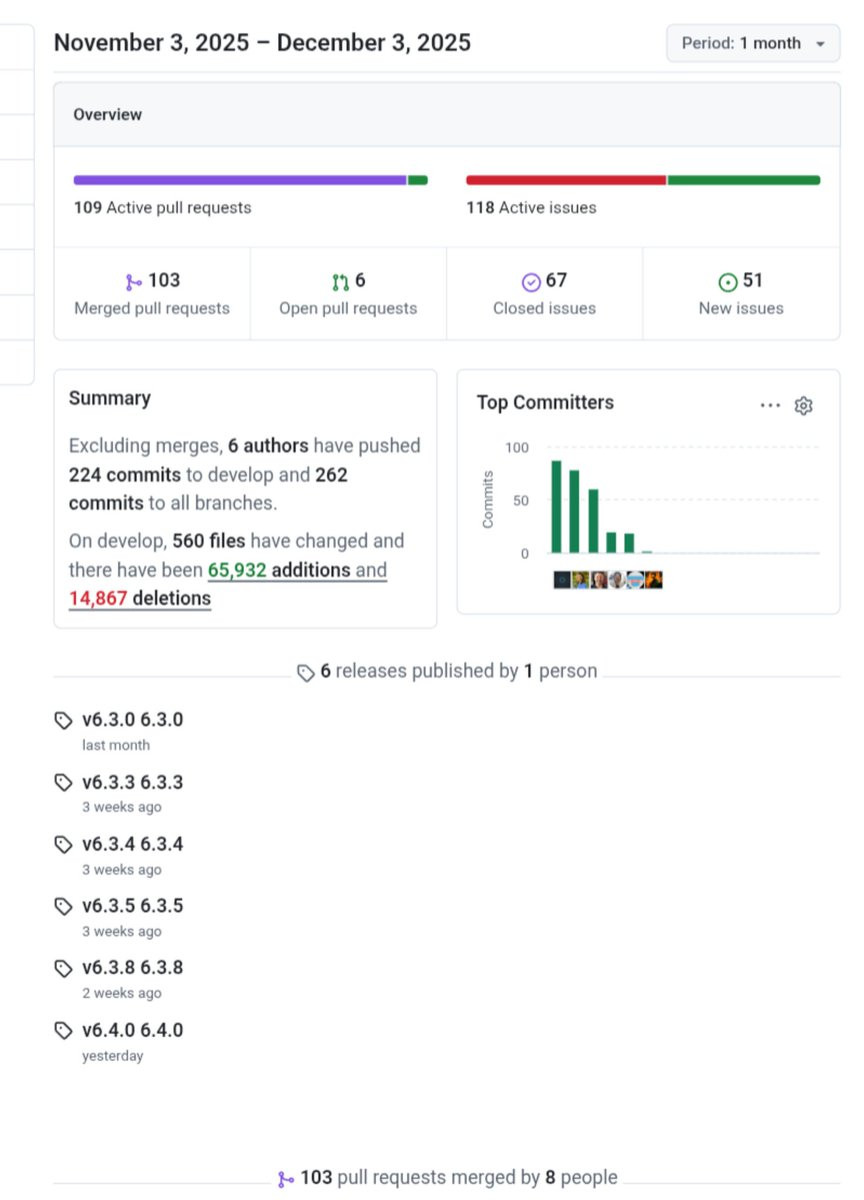Click the 65,932 additions link

pyautogui.click(x=279, y=570)
